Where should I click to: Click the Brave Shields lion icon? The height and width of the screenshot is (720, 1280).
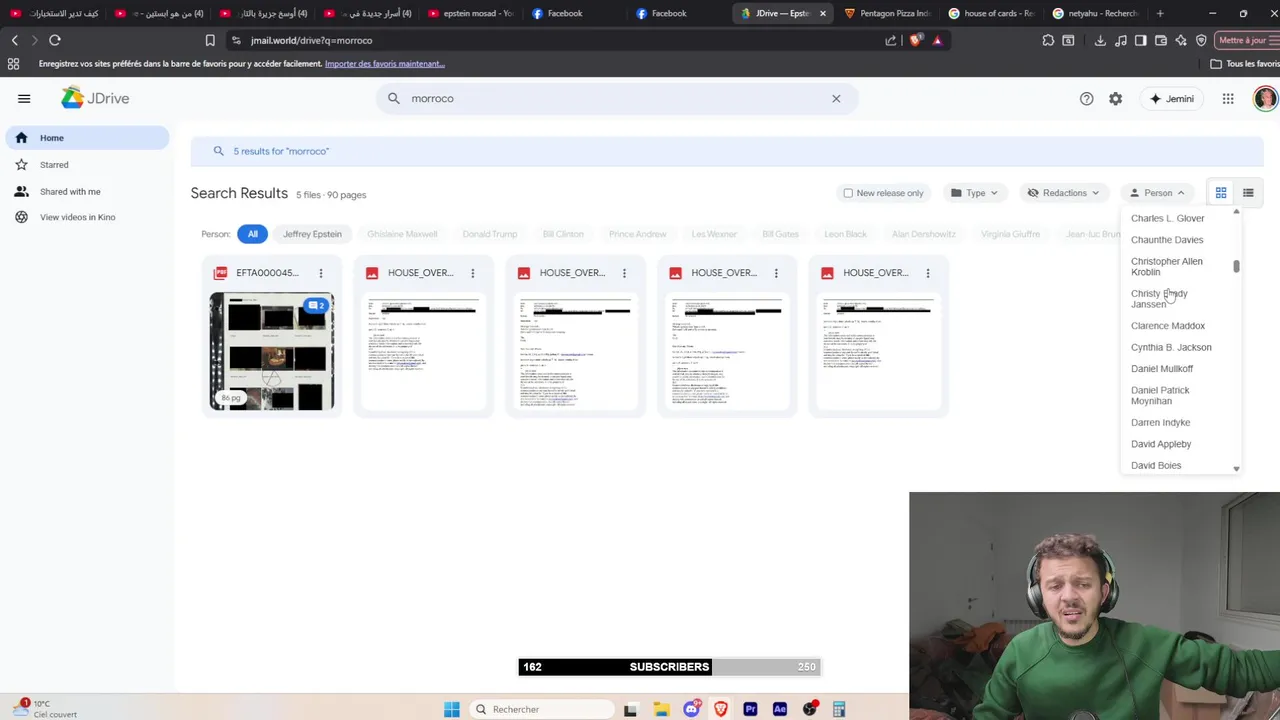click(x=915, y=40)
